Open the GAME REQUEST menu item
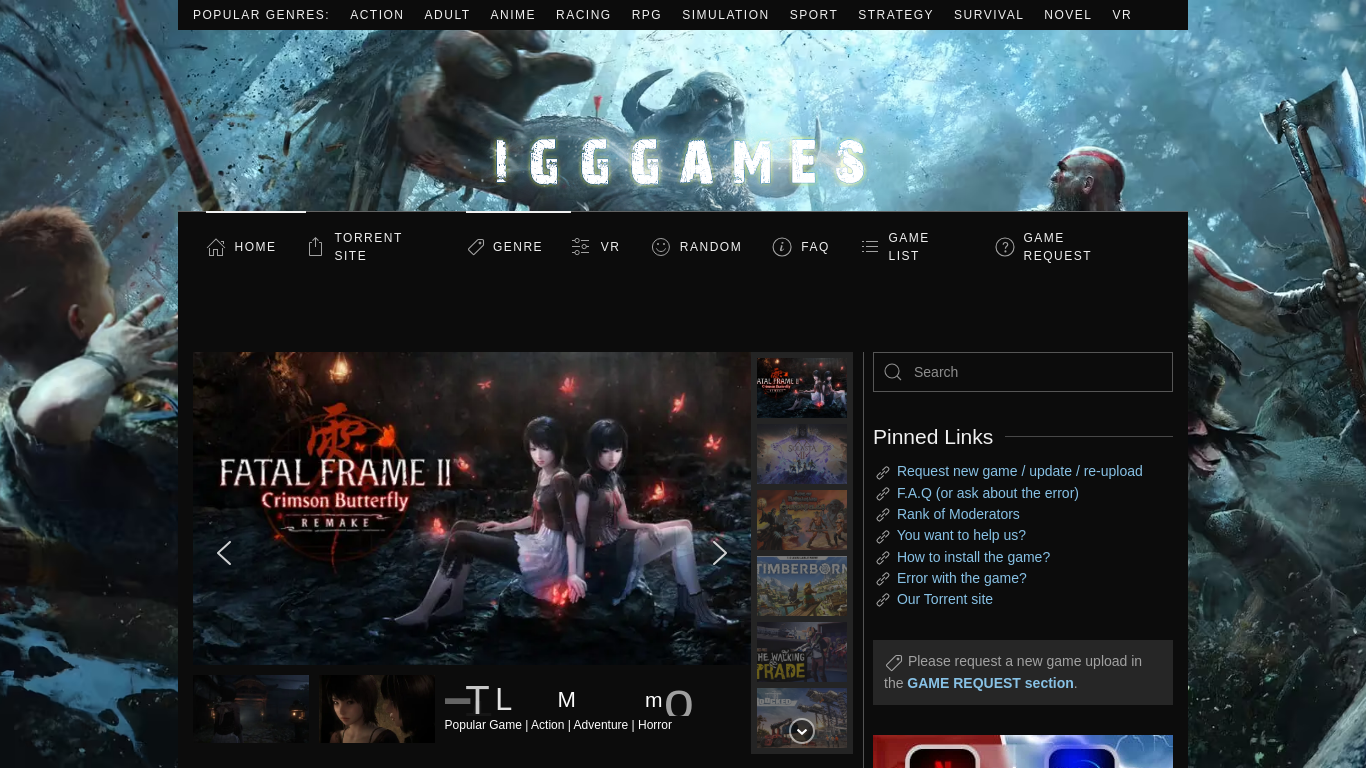Screen dimensions: 1366x768 (x=1058, y=247)
